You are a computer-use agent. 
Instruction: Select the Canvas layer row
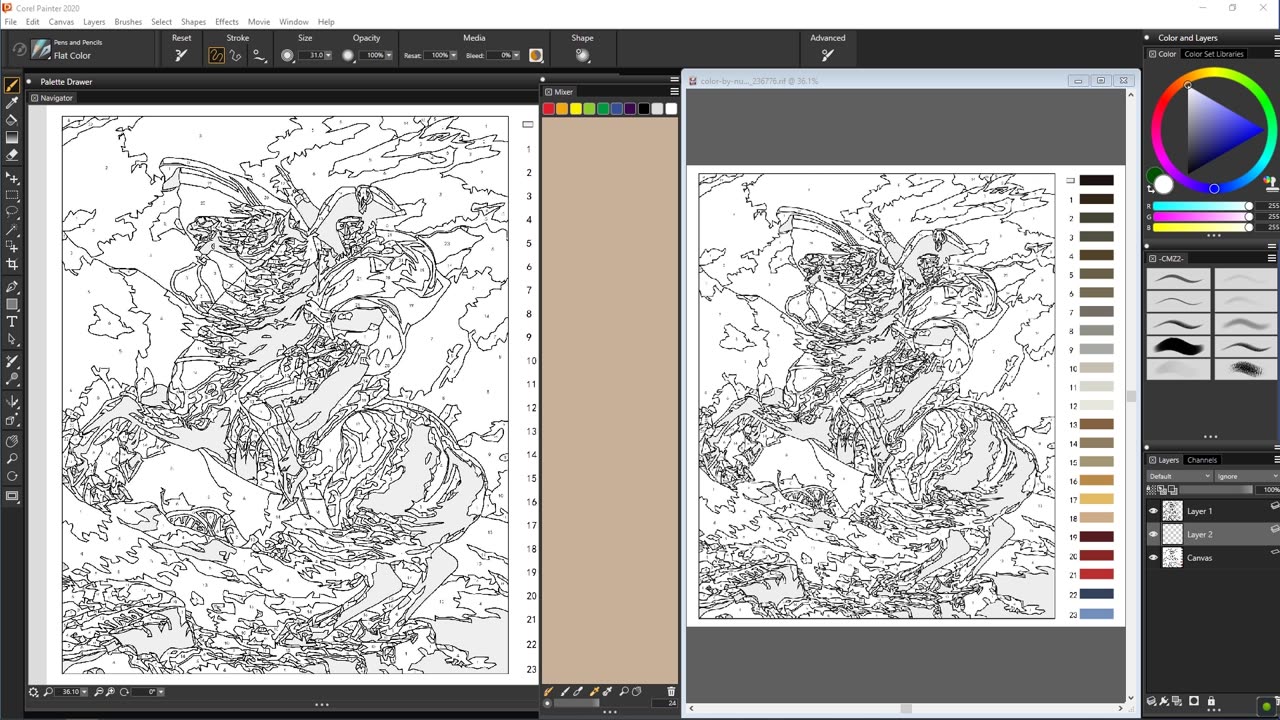pos(1212,558)
